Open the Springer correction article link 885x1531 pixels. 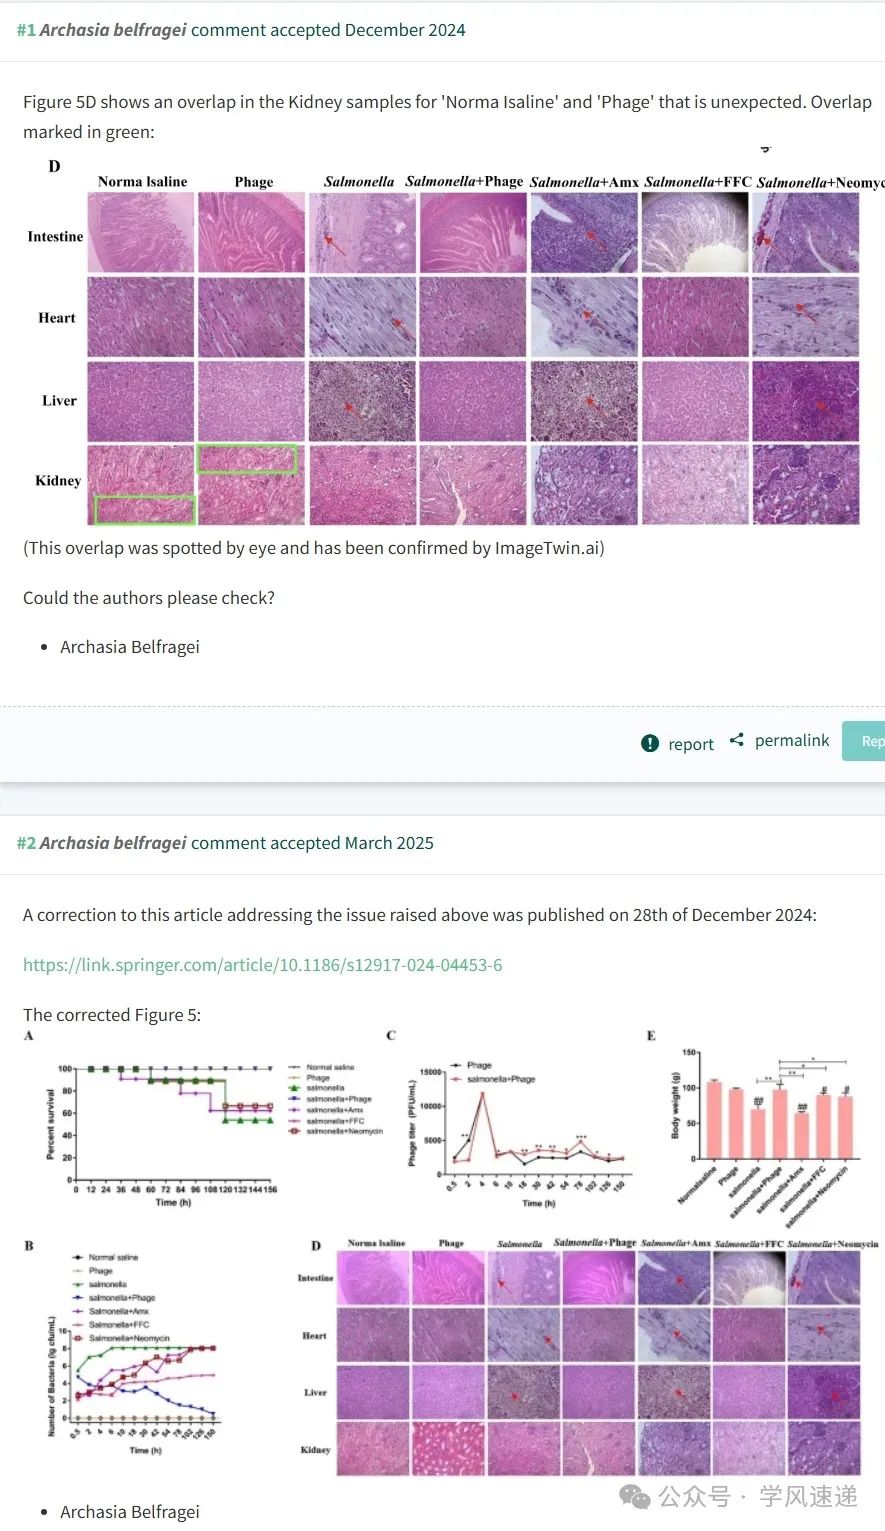(263, 965)
